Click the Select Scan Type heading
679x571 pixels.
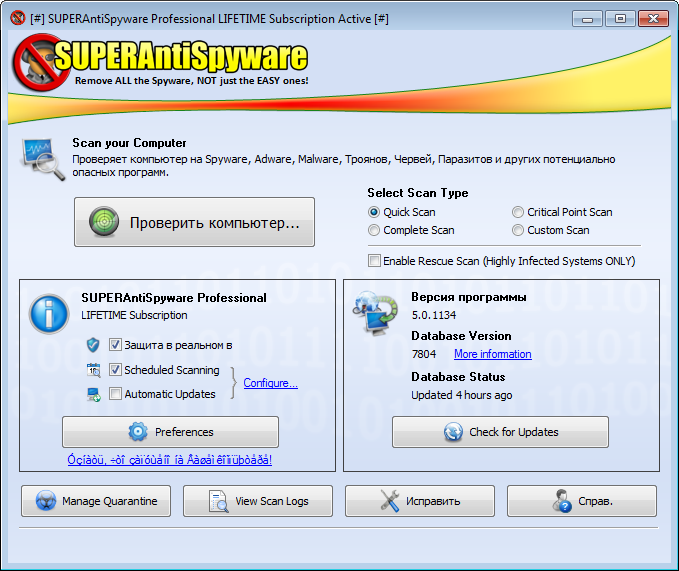click(417, 193)
